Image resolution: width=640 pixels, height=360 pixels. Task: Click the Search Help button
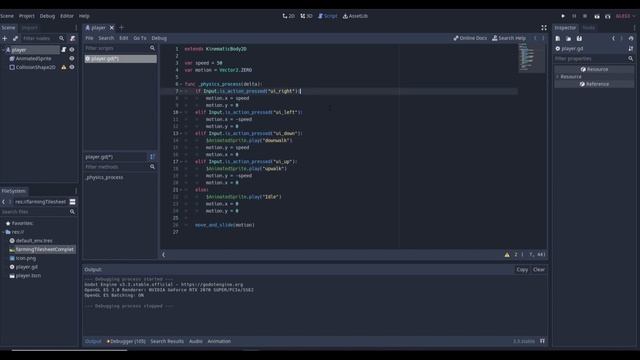509,38
